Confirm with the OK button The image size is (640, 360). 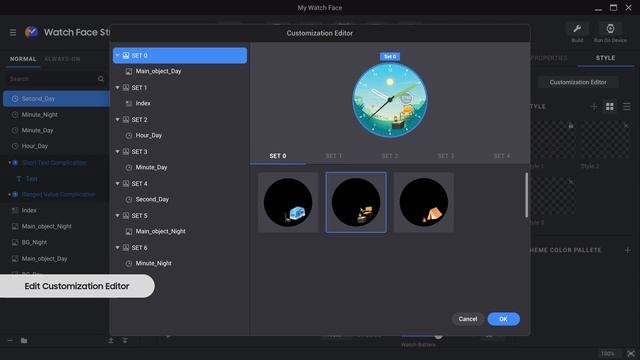[x=503, y=319]
